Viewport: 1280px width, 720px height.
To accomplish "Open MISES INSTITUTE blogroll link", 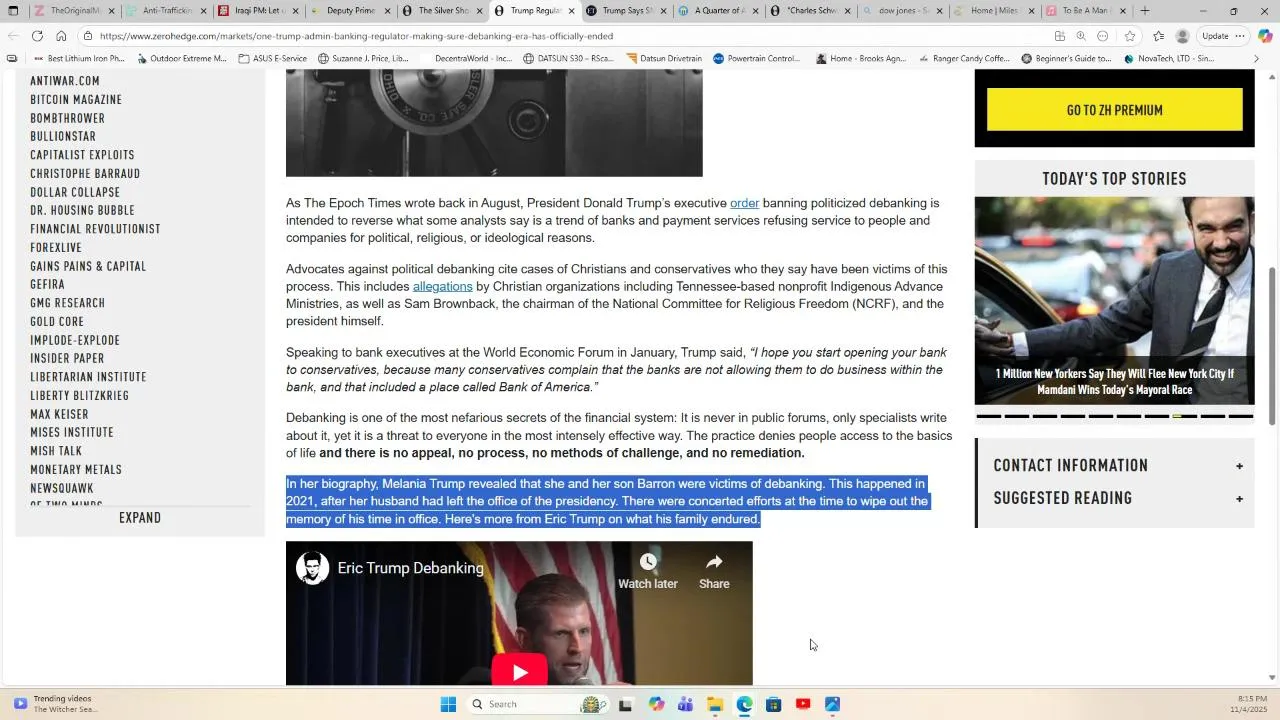I will (72, 433).
